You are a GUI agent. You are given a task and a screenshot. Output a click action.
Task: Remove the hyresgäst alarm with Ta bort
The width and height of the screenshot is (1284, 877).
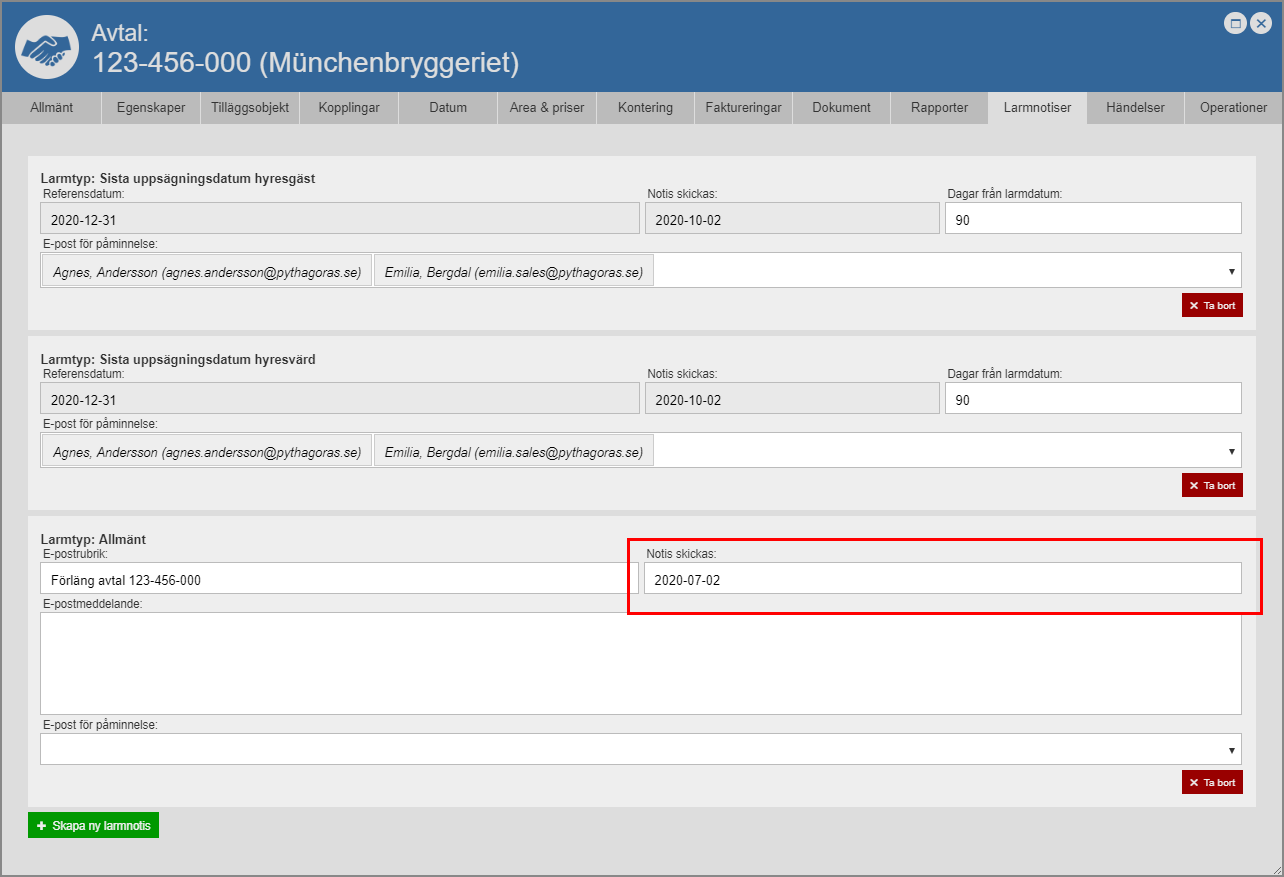point(1212,305)
